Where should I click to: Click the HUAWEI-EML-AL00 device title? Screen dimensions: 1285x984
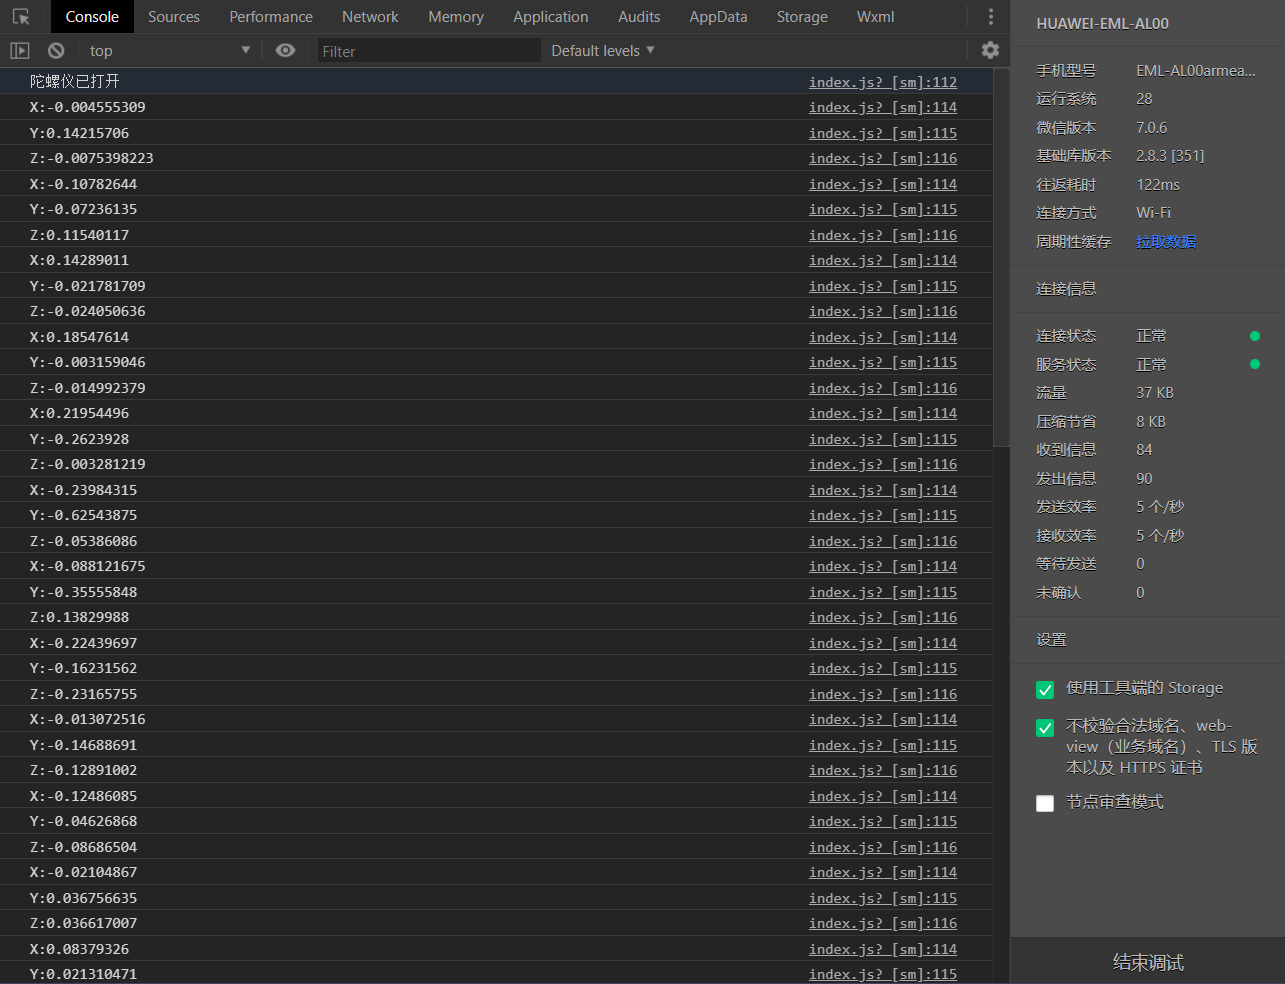1102,23
